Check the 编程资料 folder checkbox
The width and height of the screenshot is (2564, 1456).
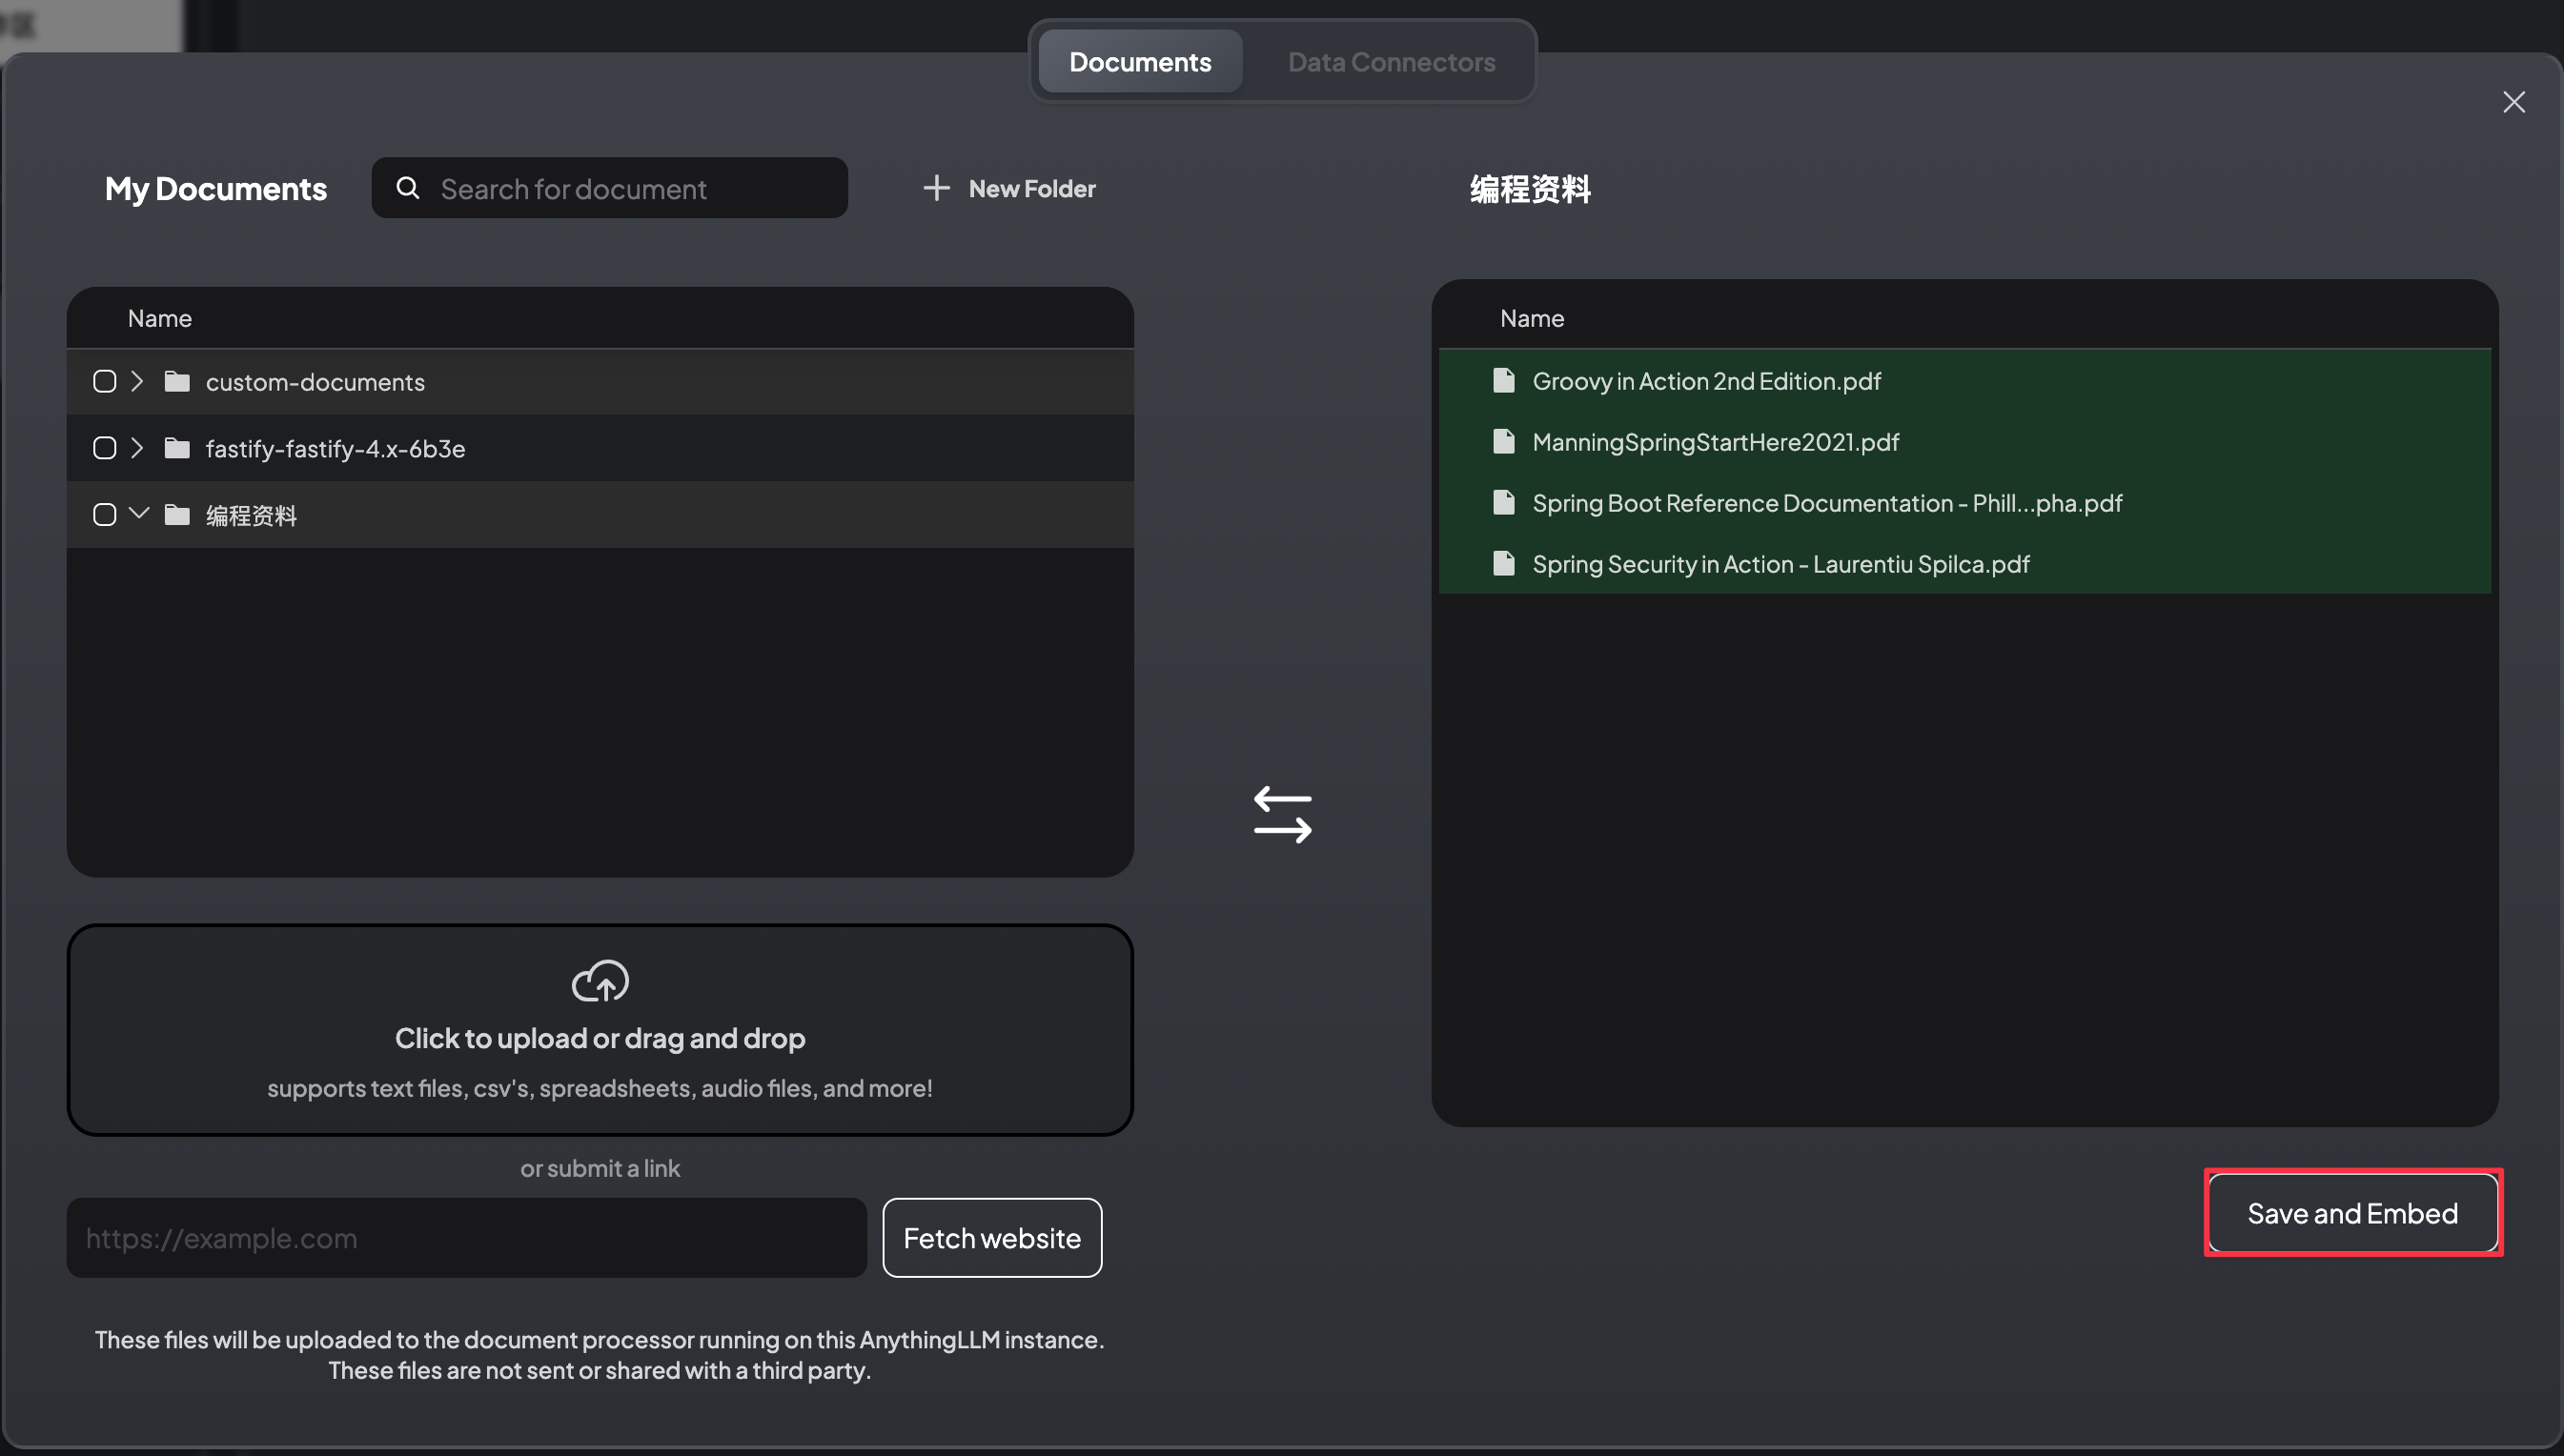point(104,514)
